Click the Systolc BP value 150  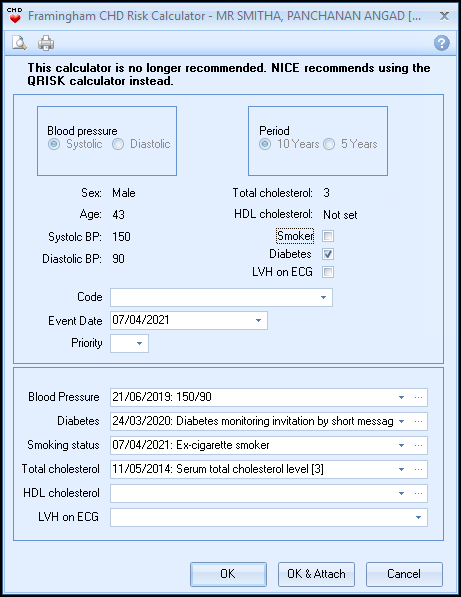121,237
